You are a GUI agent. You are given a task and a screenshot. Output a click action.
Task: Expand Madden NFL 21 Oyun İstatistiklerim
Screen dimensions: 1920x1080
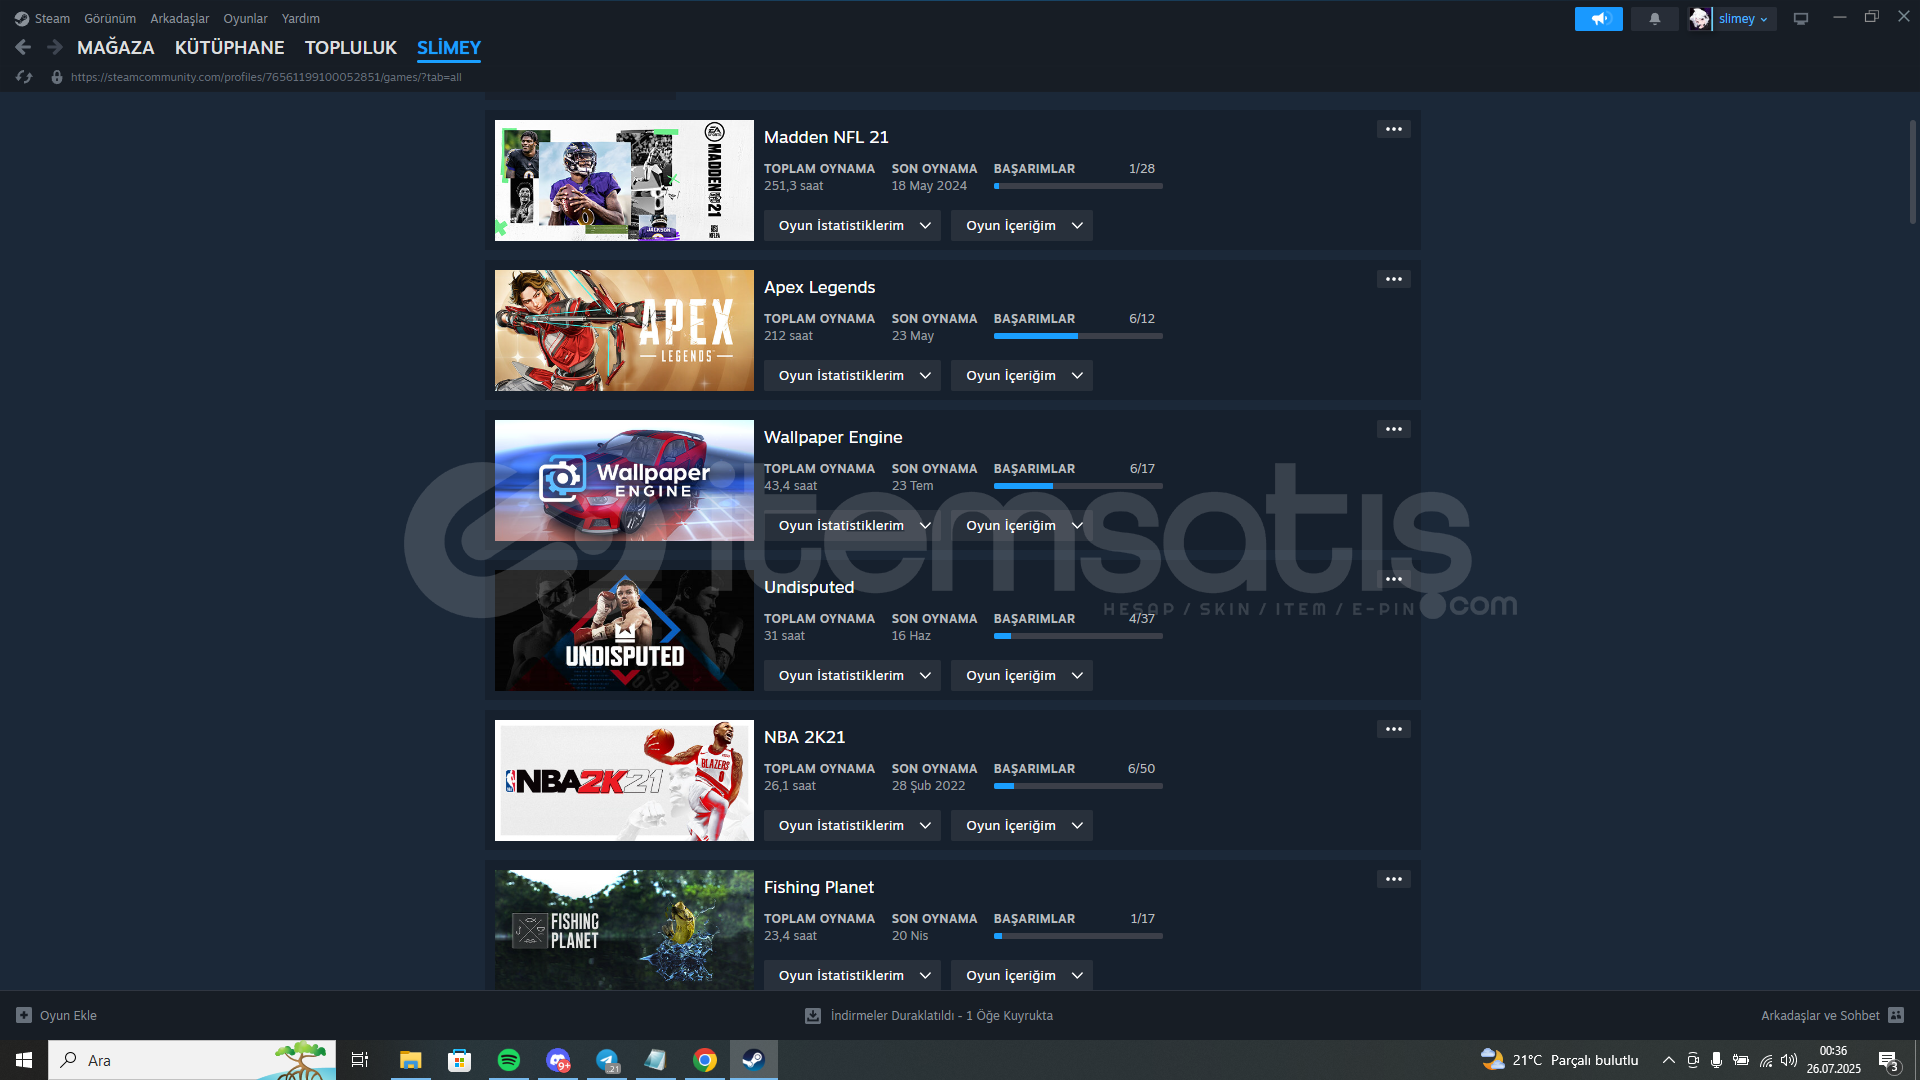852,226
